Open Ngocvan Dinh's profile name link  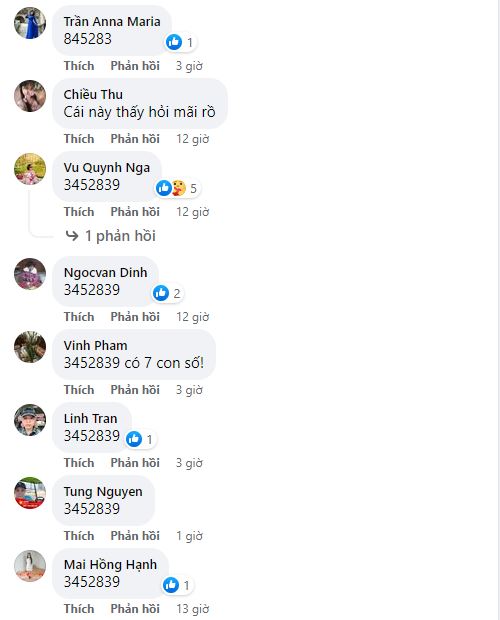click(x=106, y=272)
